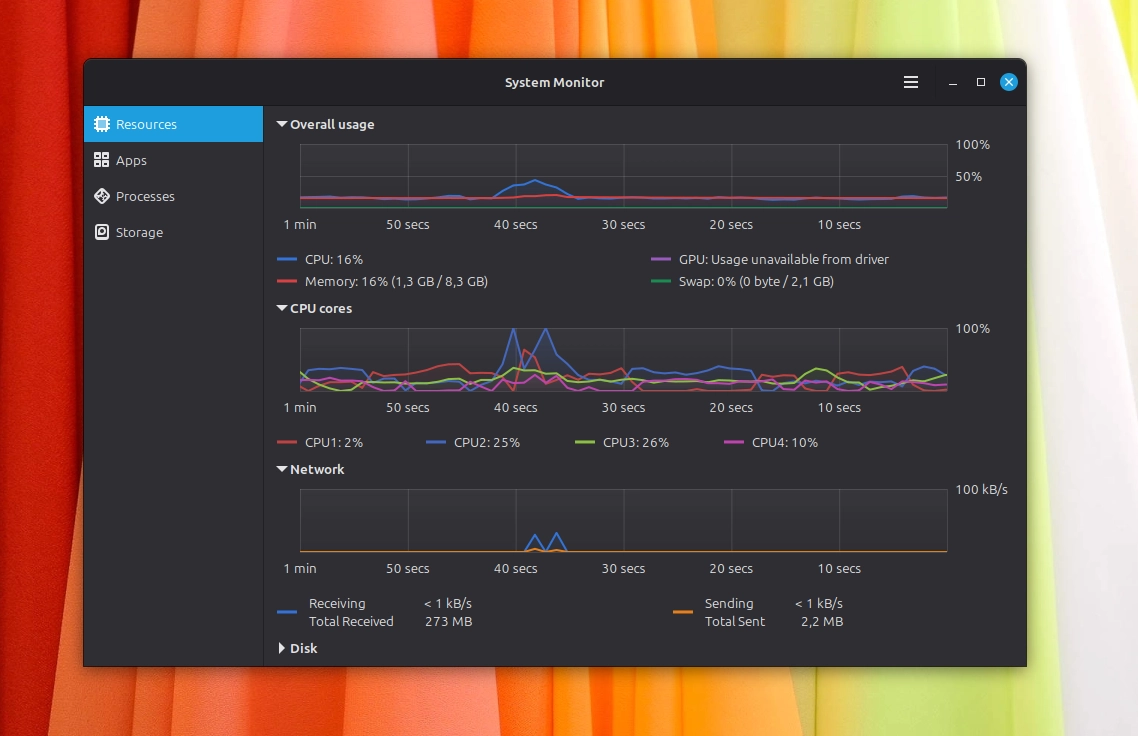Maximize the System Monitor window
Screen dimensions: 1138x736
click(981, 82)
